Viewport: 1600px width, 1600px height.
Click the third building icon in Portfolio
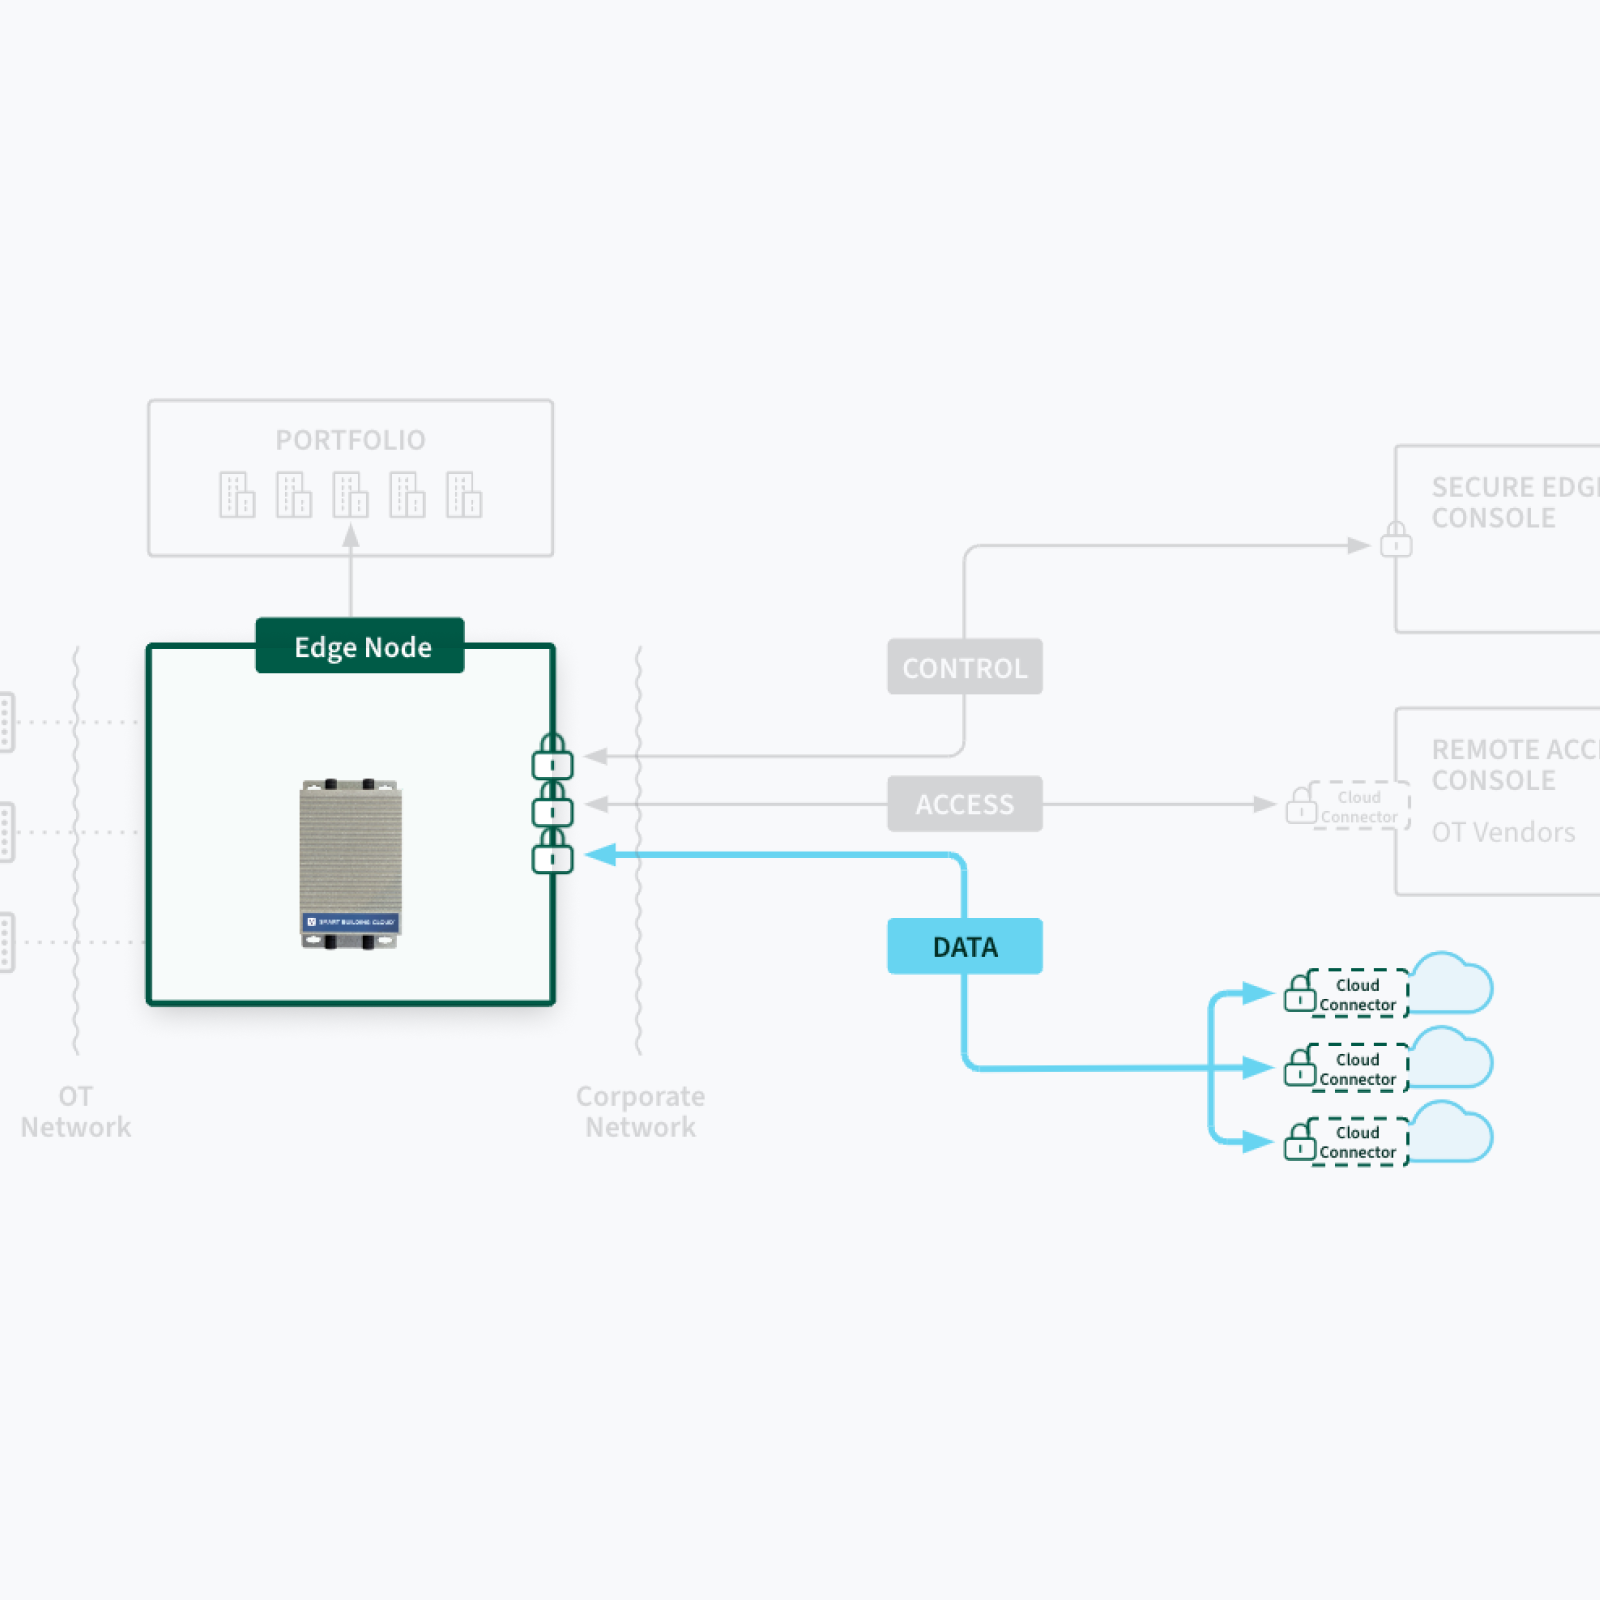351,495
